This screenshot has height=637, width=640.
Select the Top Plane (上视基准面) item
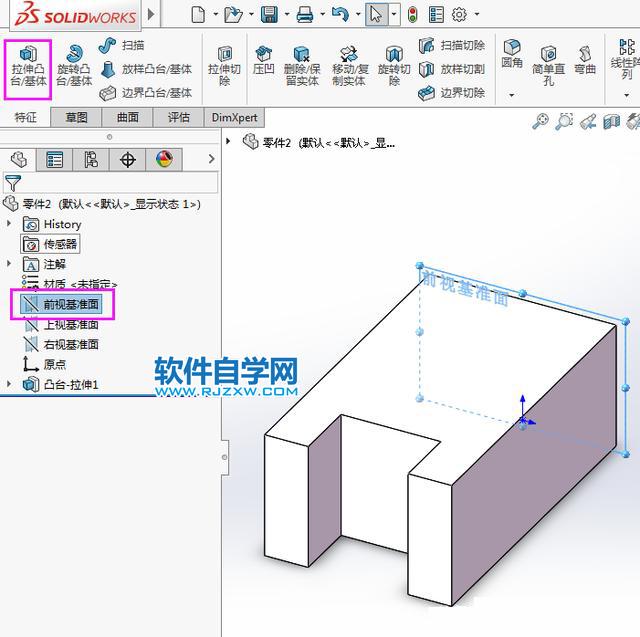(61, 324)
